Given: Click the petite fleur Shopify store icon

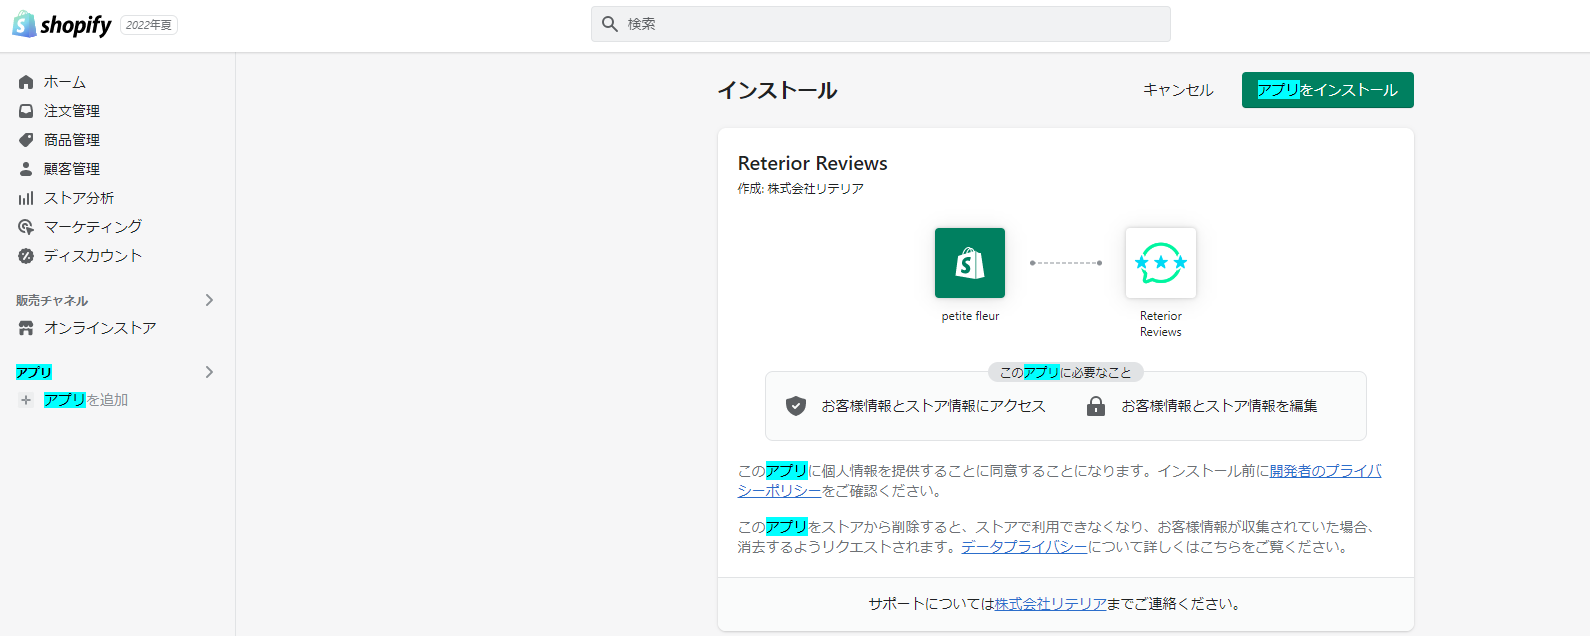Looking at the screenshot, I should point(970,263).
